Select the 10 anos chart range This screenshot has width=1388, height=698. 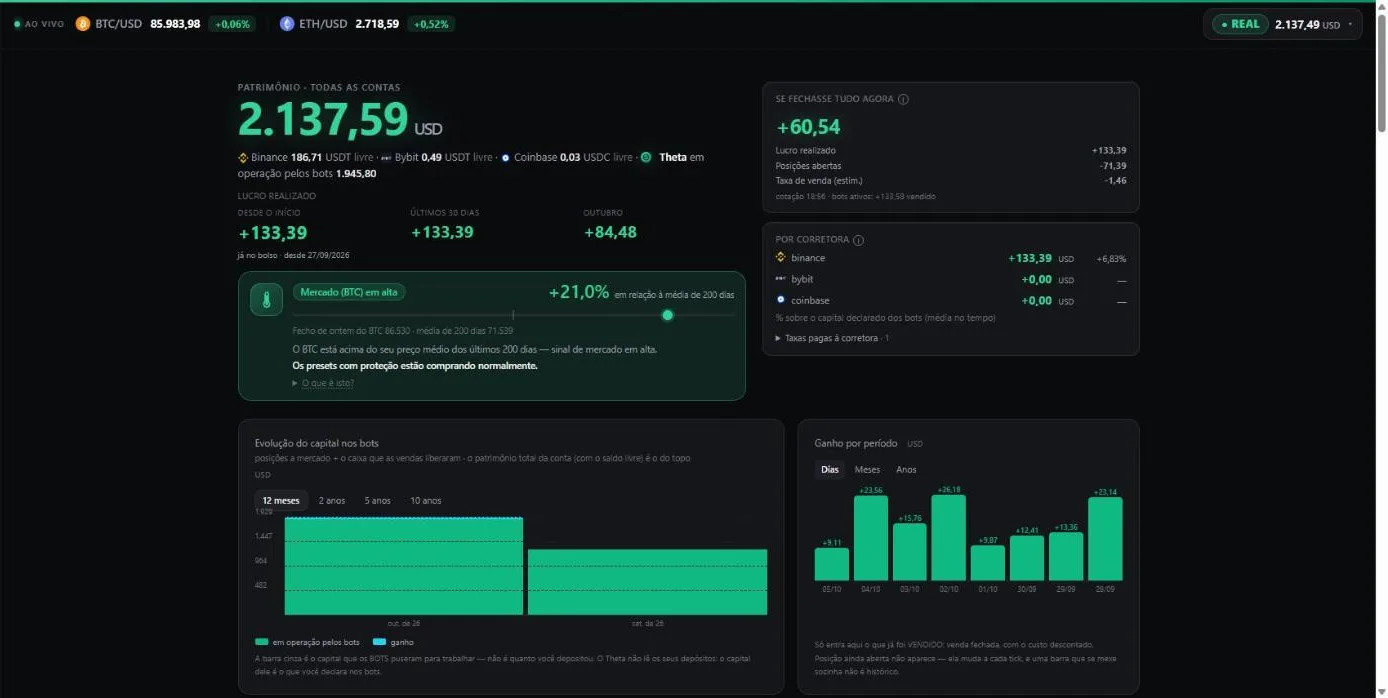coord(425,501)
